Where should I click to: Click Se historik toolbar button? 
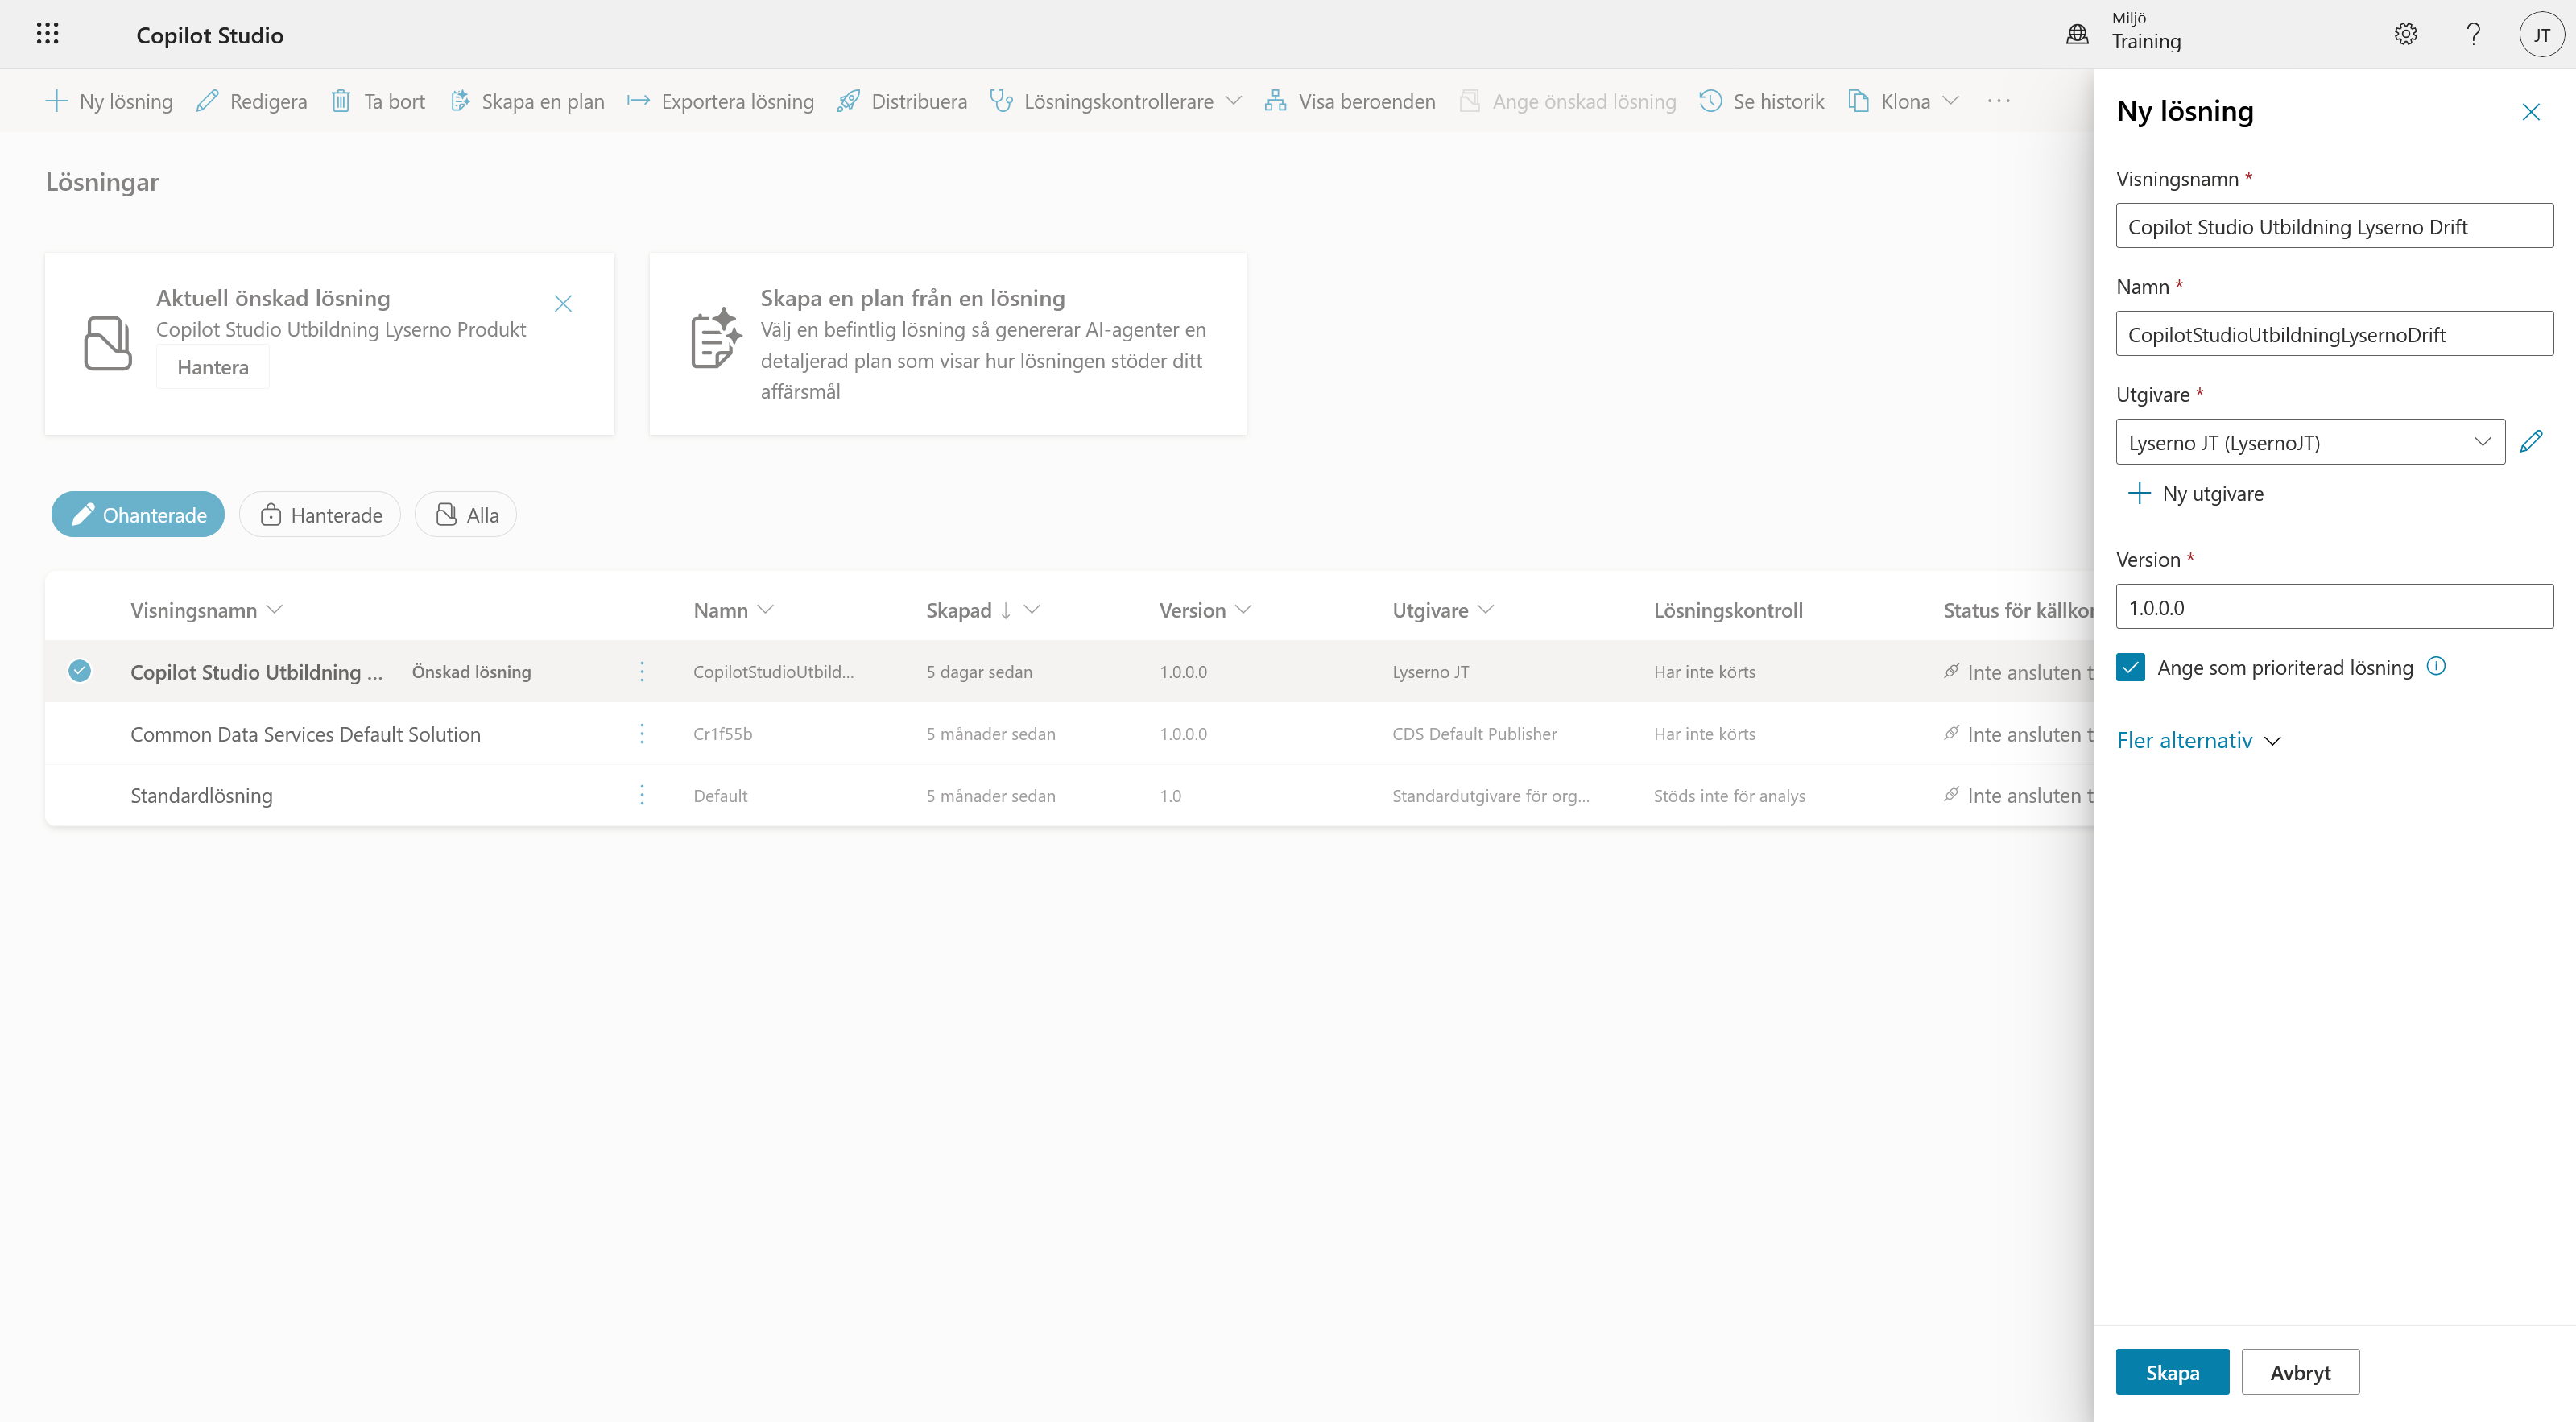tap(1761, 101)
